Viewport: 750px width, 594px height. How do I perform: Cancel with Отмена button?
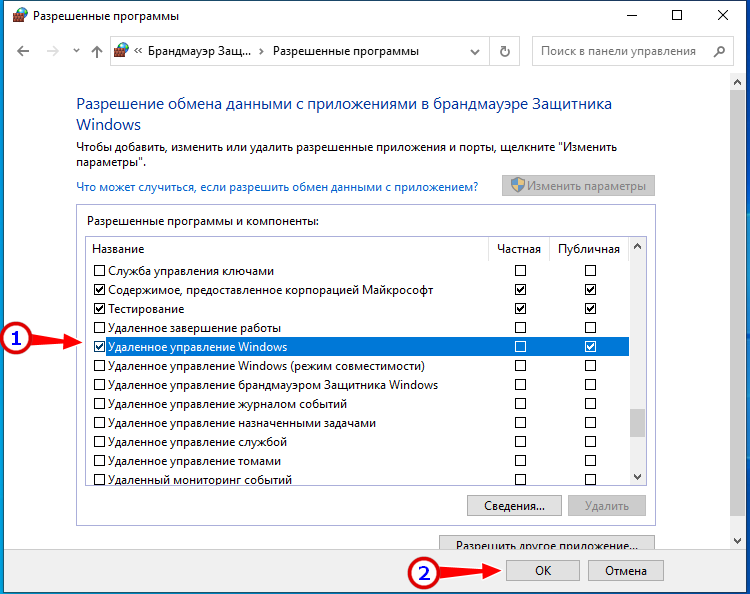coord(626,571)
